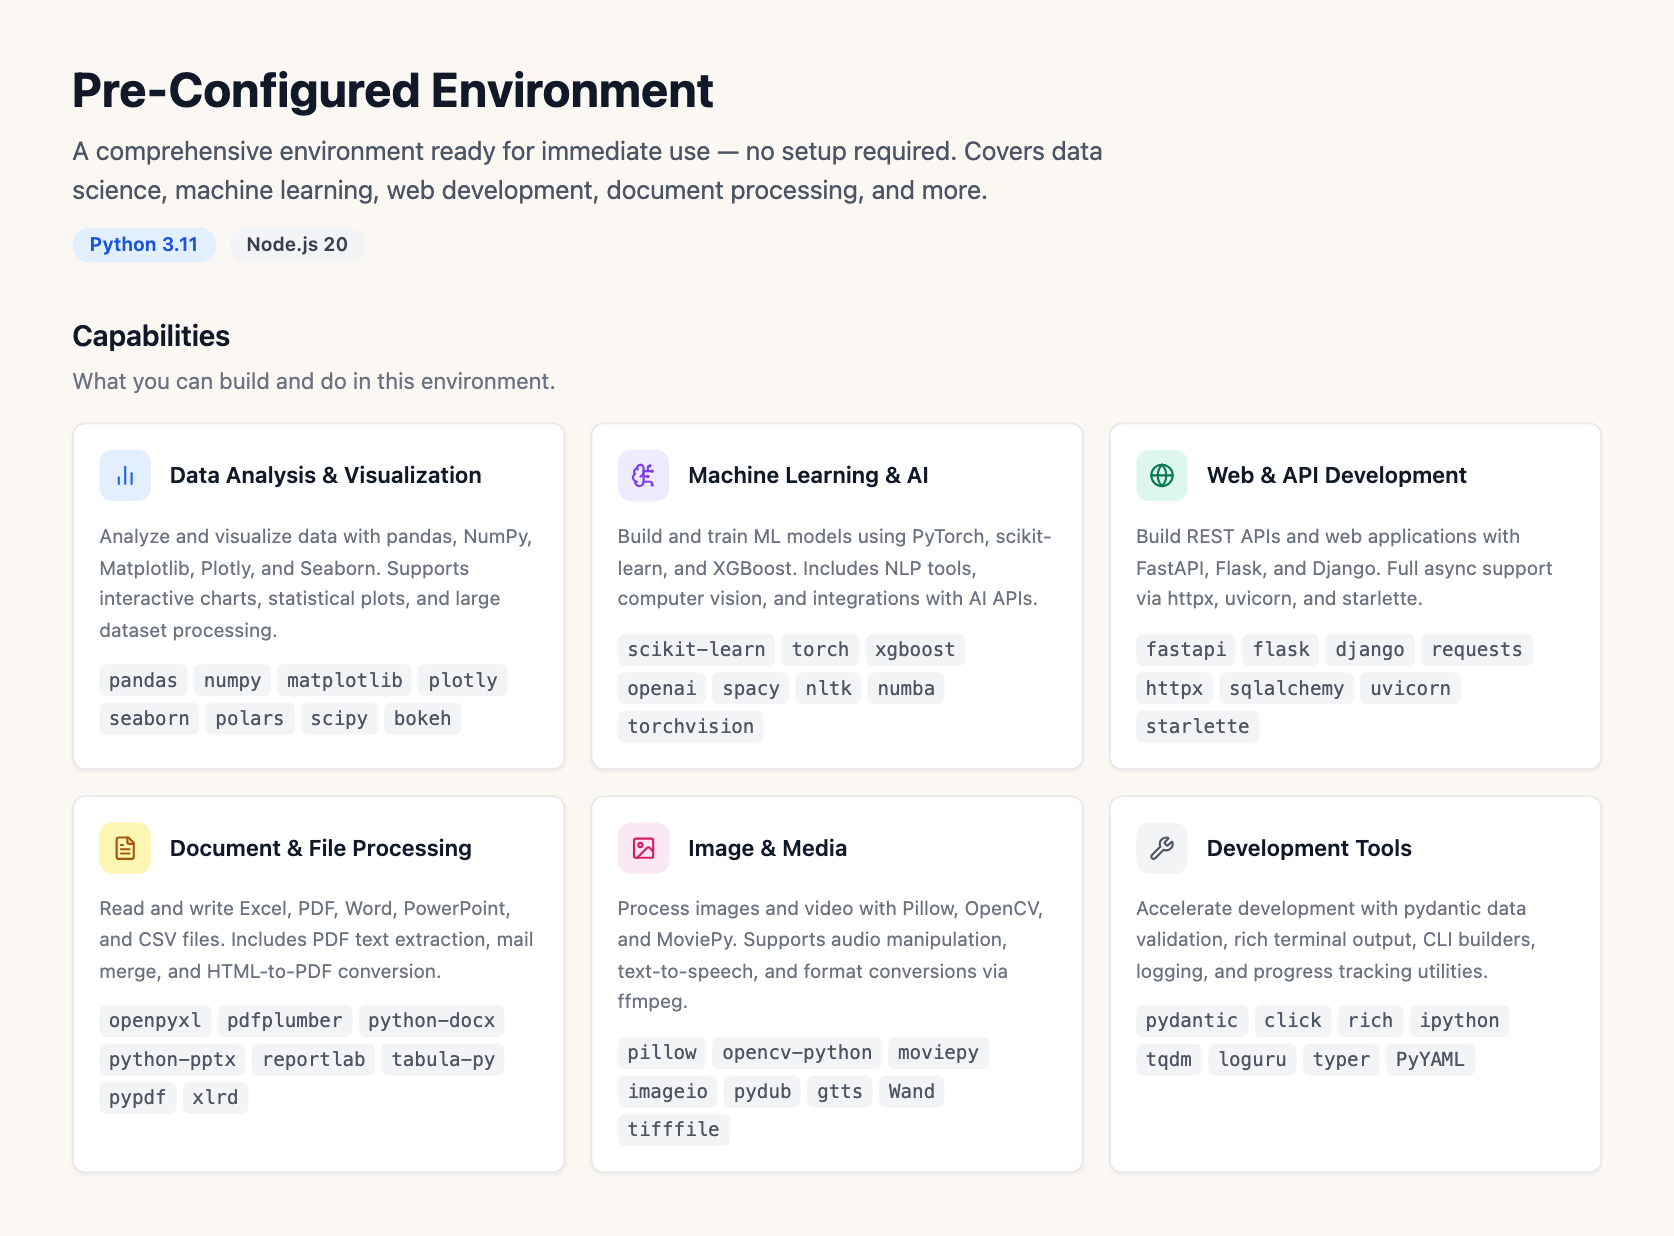This screenshot has height=1236, width=1674.
Task: Open the Data Analysis & Visualization card title
Action: pos(326,475)
